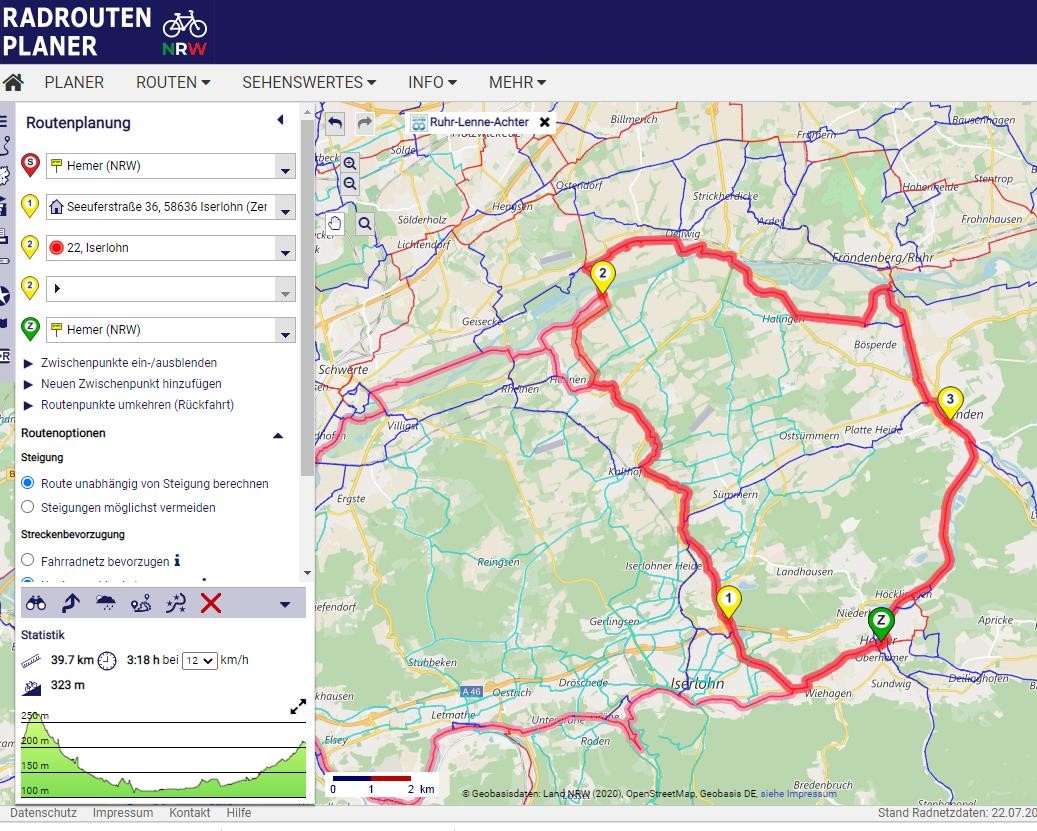This screenshot has height=831, width=1037.
Task: Select 'Route unabhängig von Steigung berechnen'
Action: click(x=28, y=483)
